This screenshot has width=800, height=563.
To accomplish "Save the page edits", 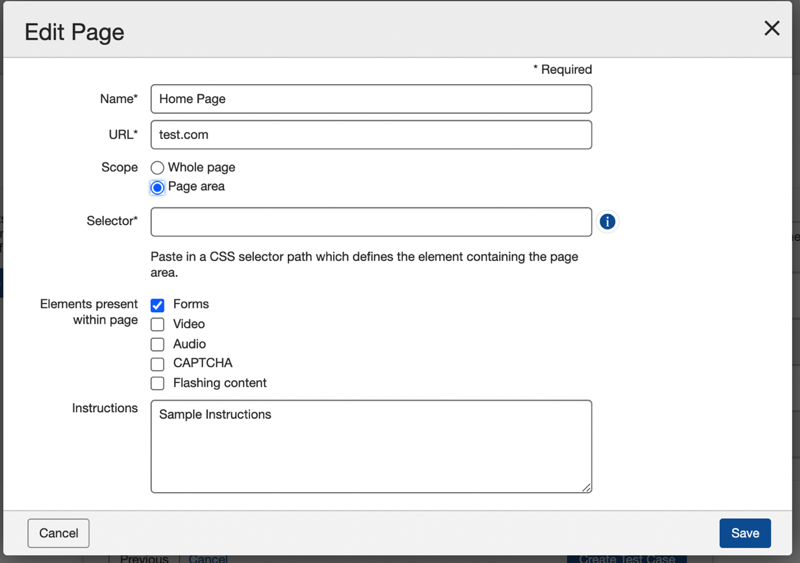I will [x=744, y=533].
